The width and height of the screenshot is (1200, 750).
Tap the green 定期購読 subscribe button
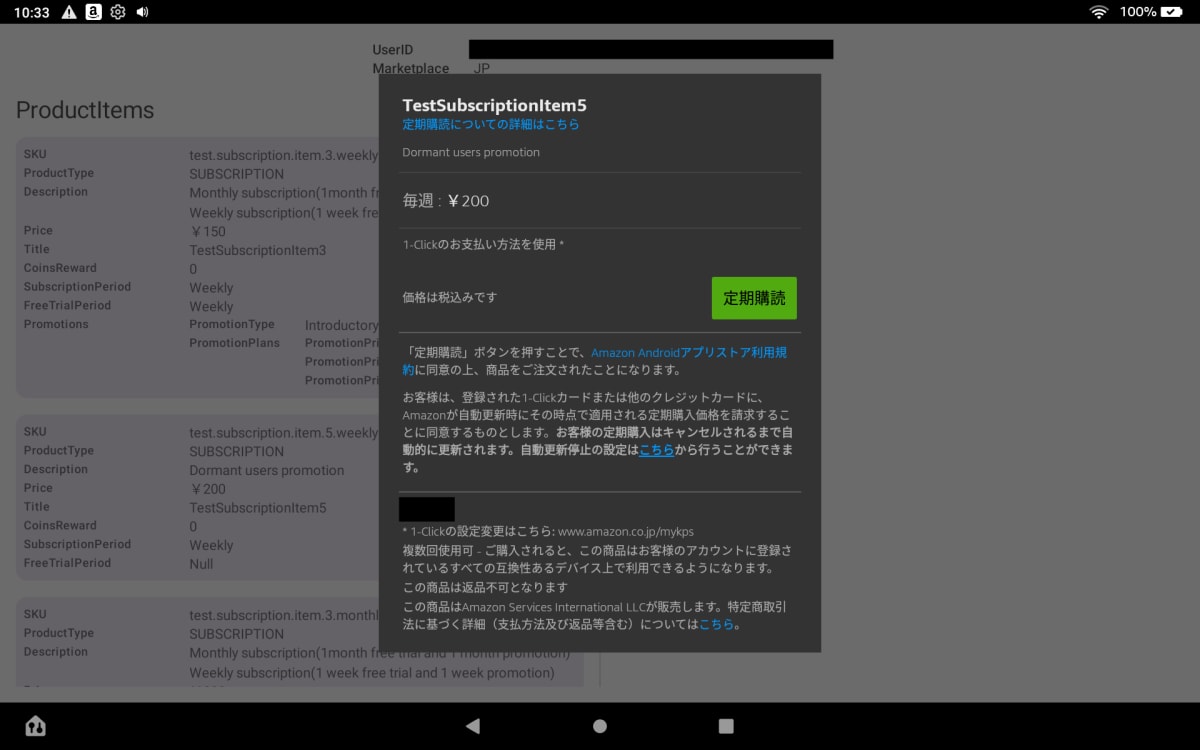[754, 298]
